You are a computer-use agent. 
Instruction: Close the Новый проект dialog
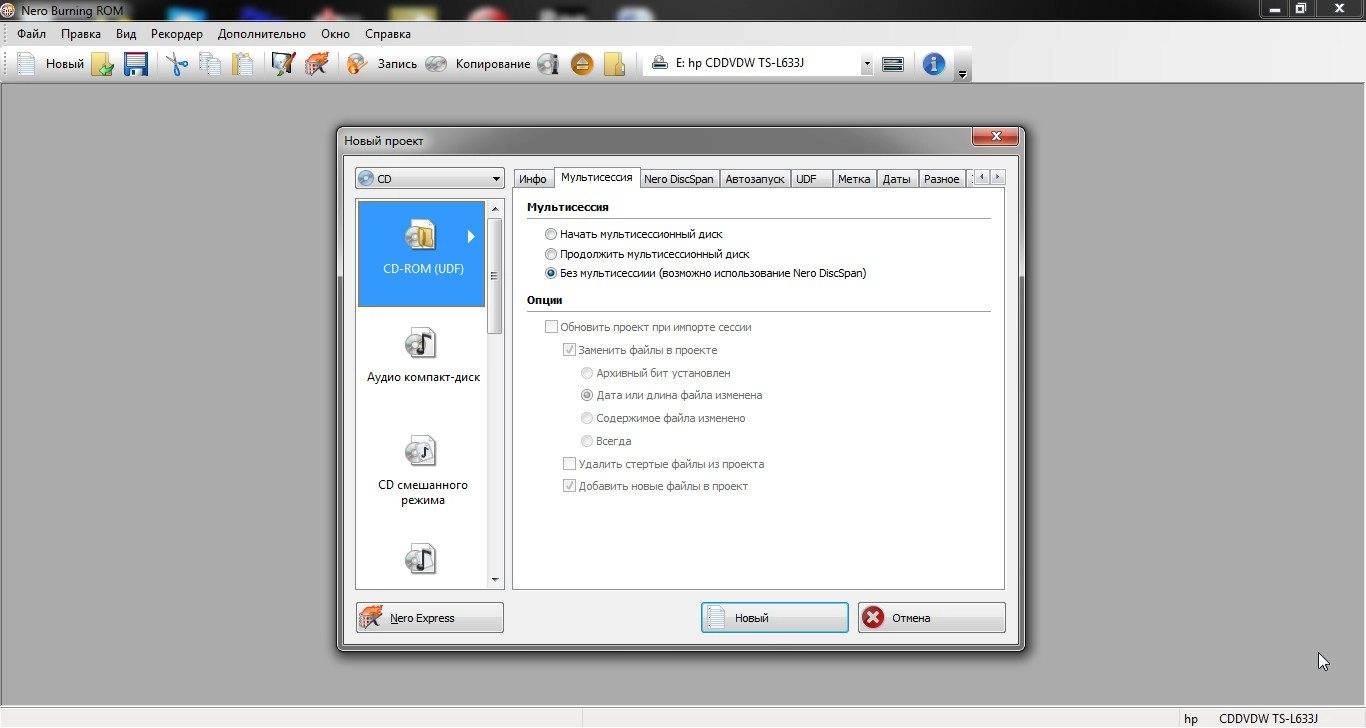point(996,137)
